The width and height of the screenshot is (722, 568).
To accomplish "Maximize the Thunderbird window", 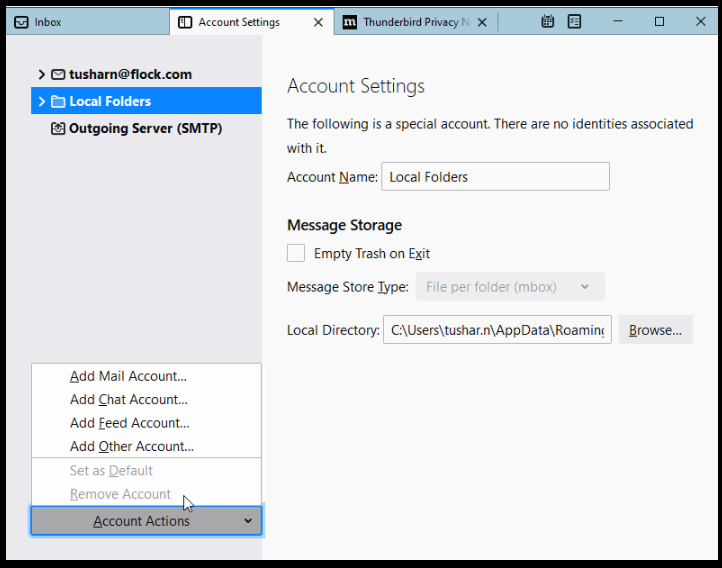I will pyautogui.click(x=659, y=21).
